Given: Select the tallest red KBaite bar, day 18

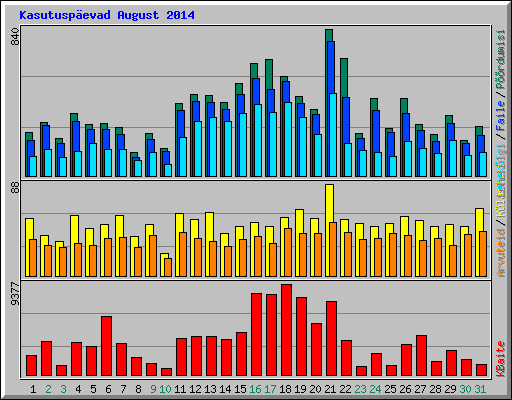Looking at the screenshot, I should pyautogui.click(x=286, y=330).
